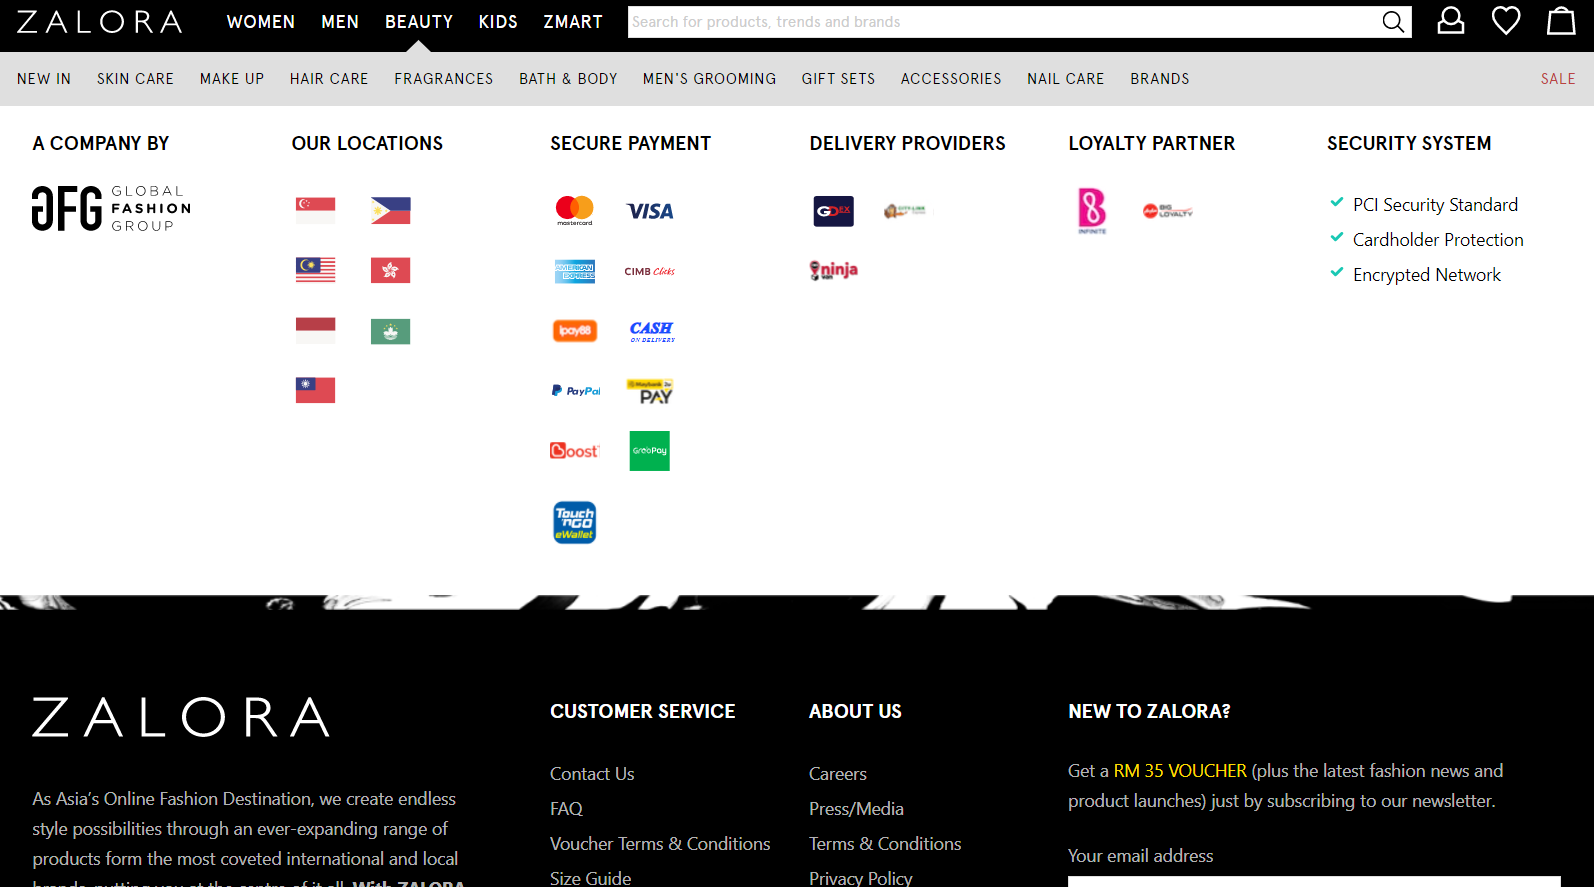The width and height of the screenshot is (1594, 887).
Task: Open the user account icon
Action: click(x=1451, y=21)
